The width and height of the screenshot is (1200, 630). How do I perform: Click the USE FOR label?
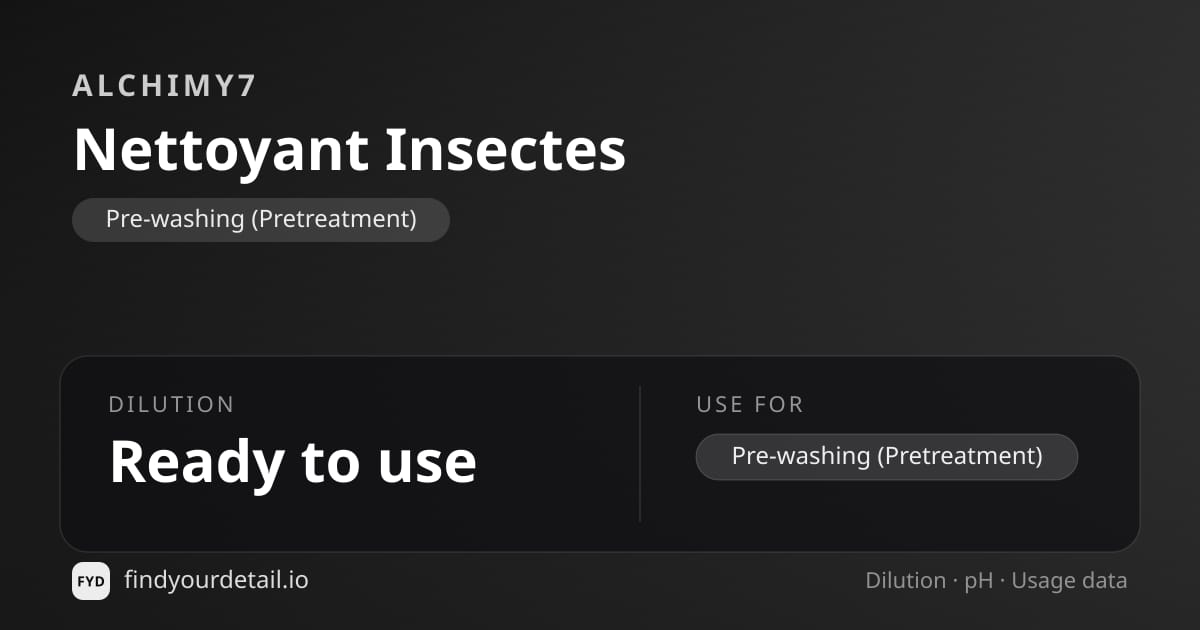[x=751, y=405]
